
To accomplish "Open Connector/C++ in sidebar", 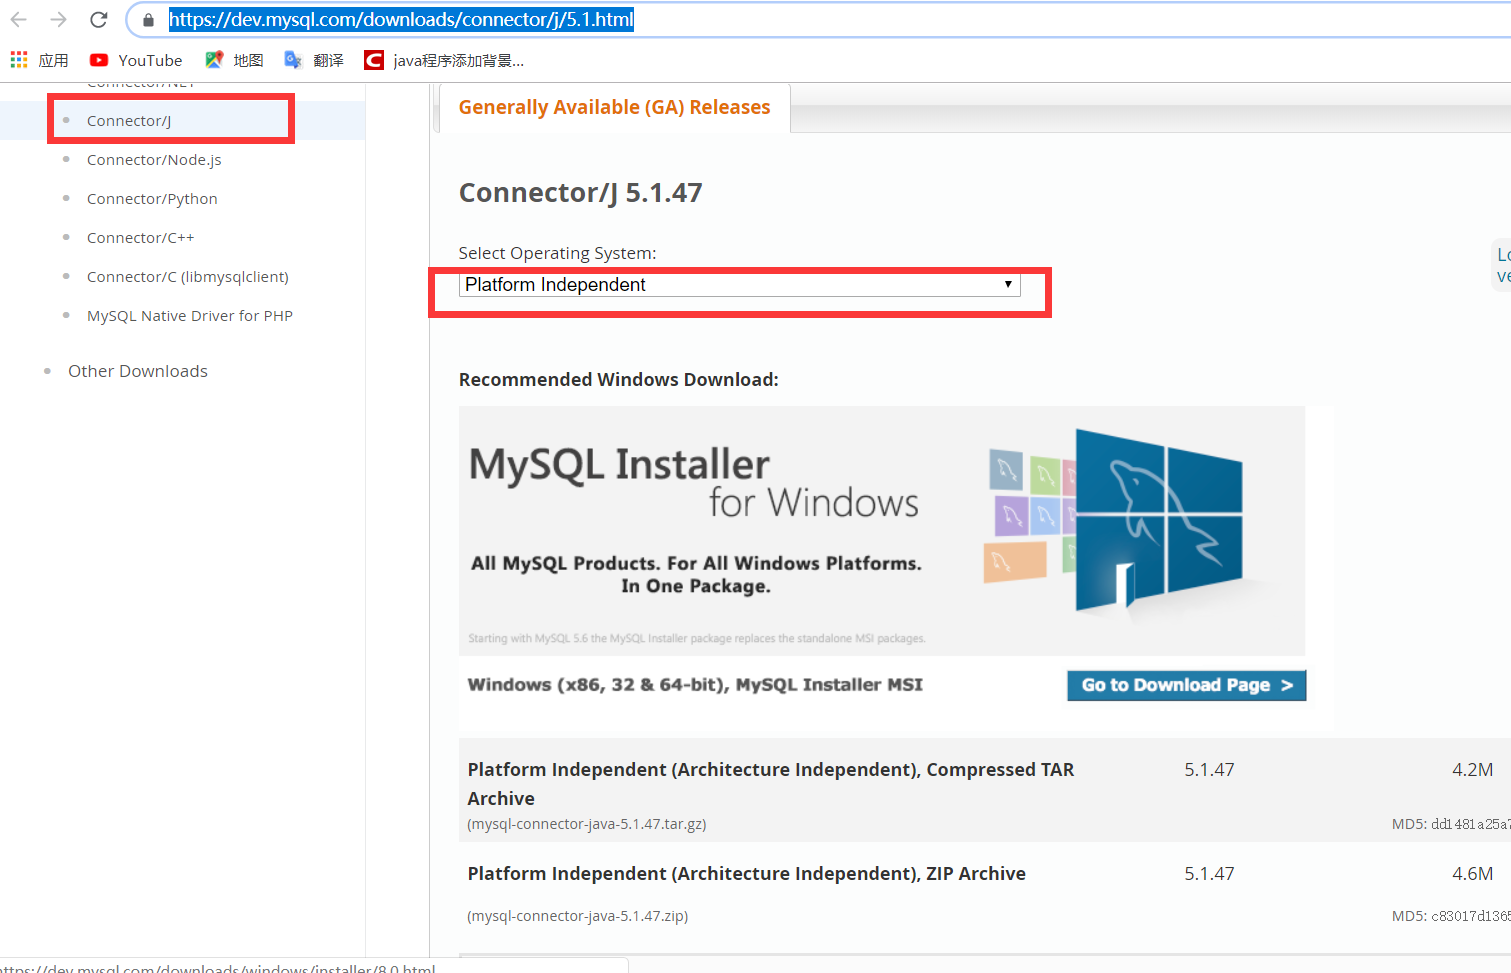I will [141, 238].
